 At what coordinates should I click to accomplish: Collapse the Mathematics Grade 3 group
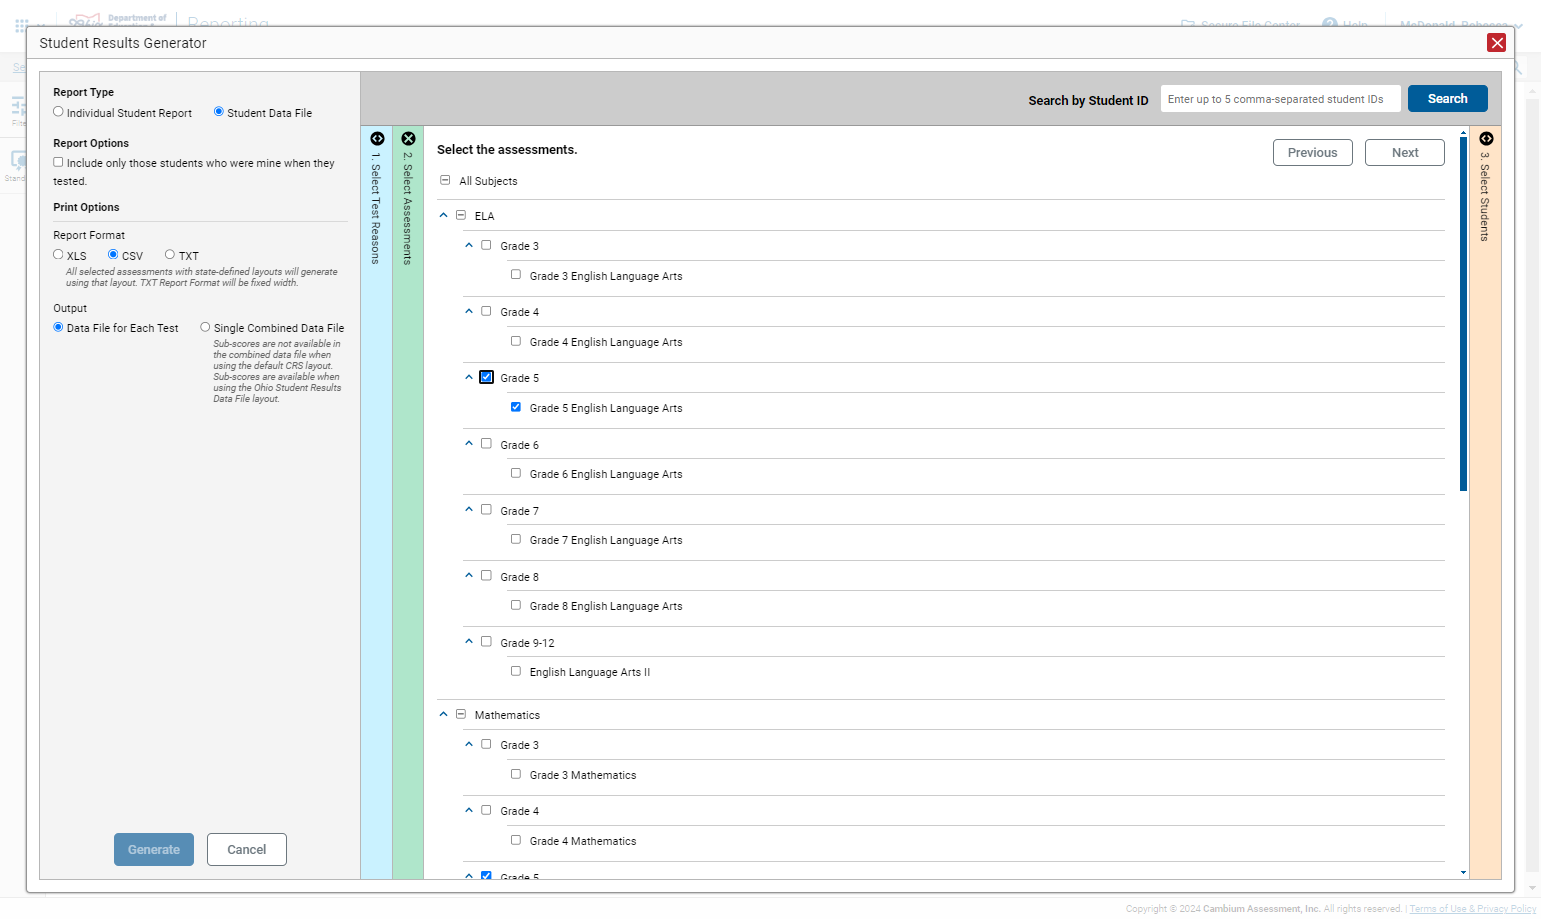coord(468,744)
